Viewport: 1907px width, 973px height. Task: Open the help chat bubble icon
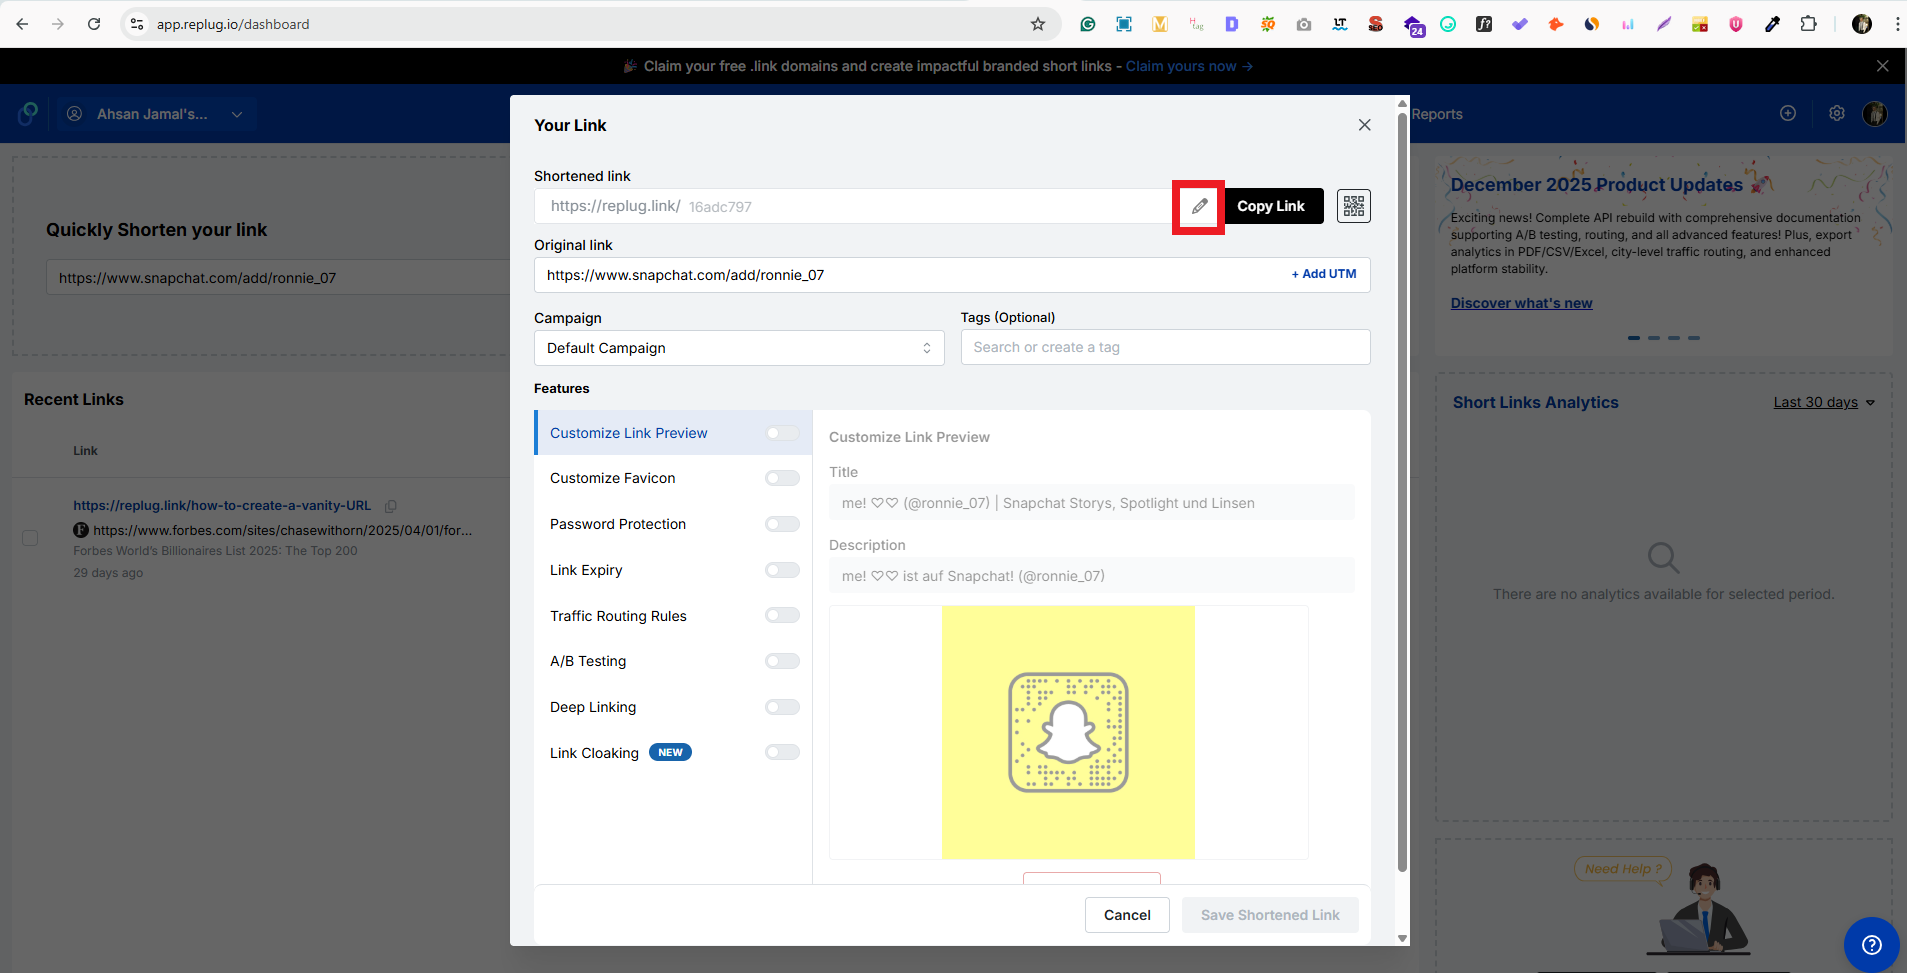(1872, 944)
